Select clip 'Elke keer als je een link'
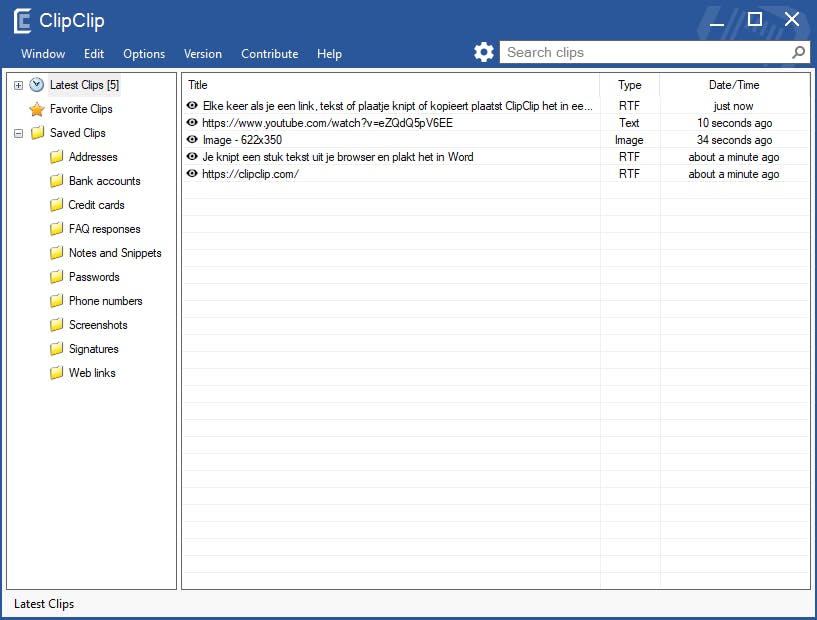The height and width of the screenshot is (620, 817). click(398, 106)
